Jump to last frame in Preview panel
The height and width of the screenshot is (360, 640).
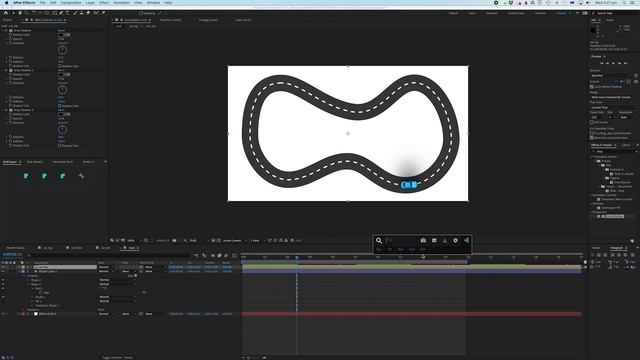click(626, 63)
